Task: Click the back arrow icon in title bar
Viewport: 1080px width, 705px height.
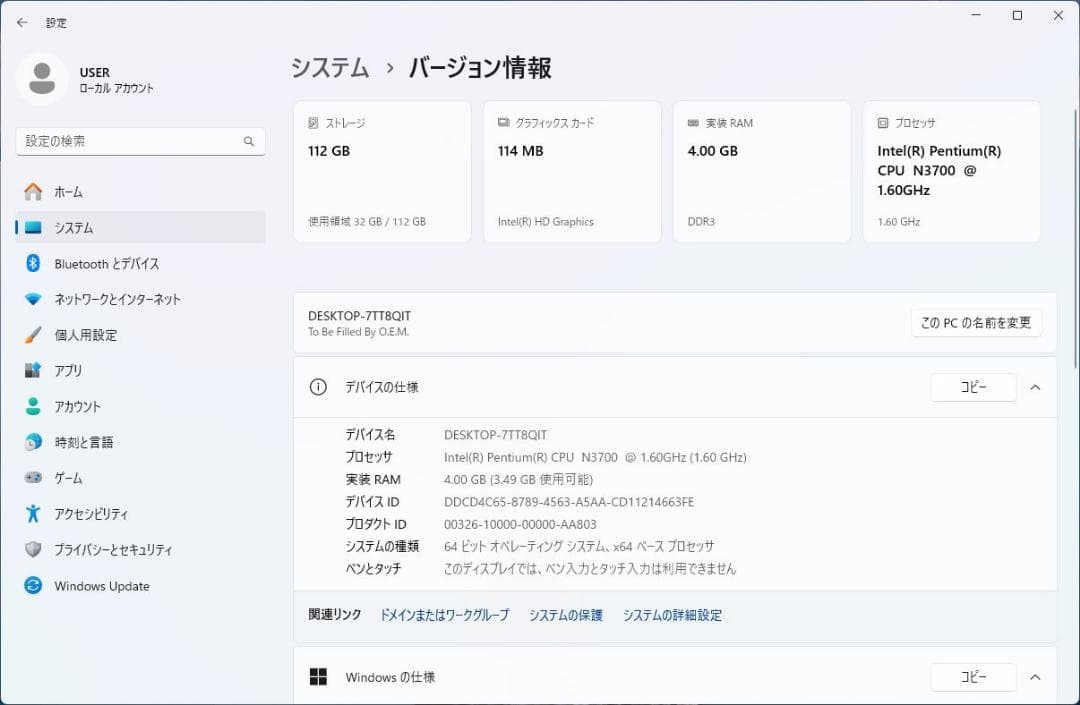Action: [x=22, y=23]
